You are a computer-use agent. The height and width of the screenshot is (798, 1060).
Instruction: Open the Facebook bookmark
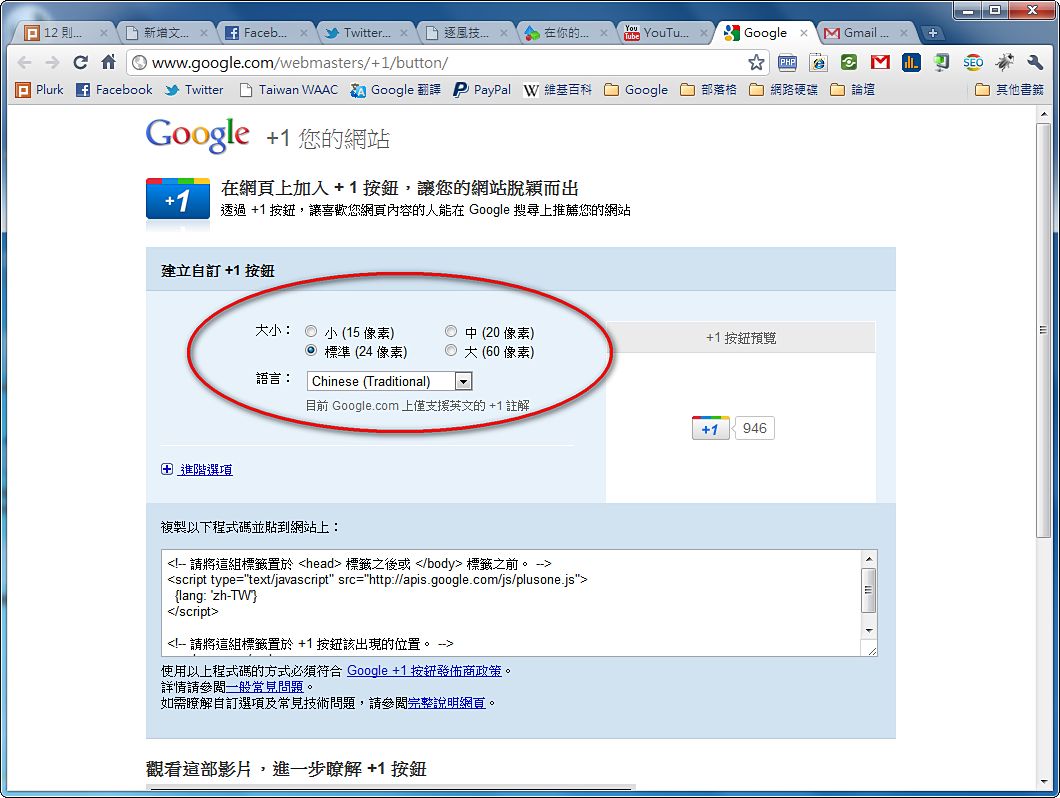(x=114, y=90)
